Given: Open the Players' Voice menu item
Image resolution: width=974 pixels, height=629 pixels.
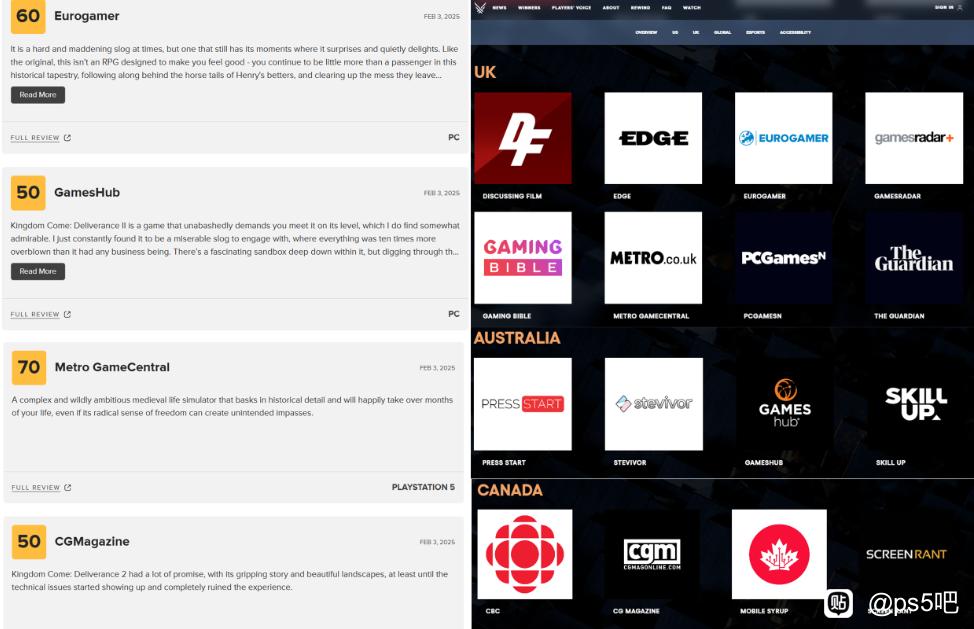Looking at the screenshot, I should [x=571, y=8].
